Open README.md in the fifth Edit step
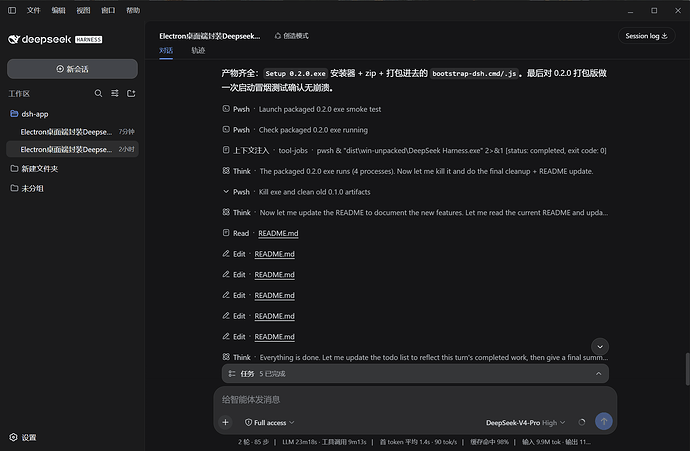The image size is (690, 451). coord(275,337)
